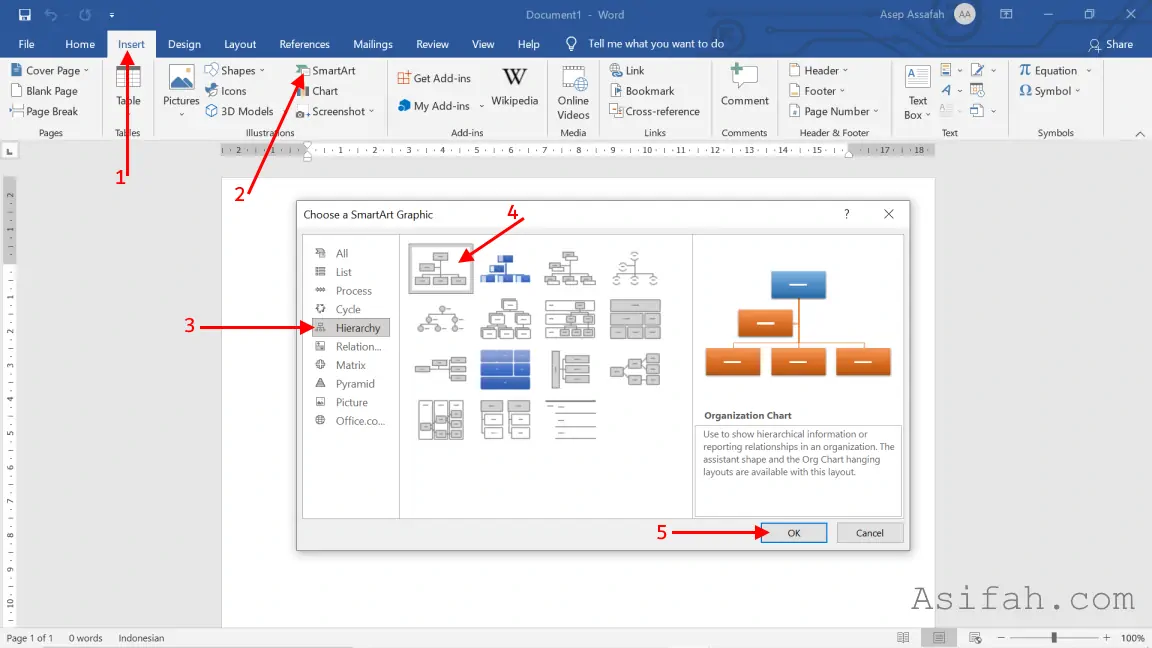Open the Layout tab

pyautogui.click(x=240, y=44)
